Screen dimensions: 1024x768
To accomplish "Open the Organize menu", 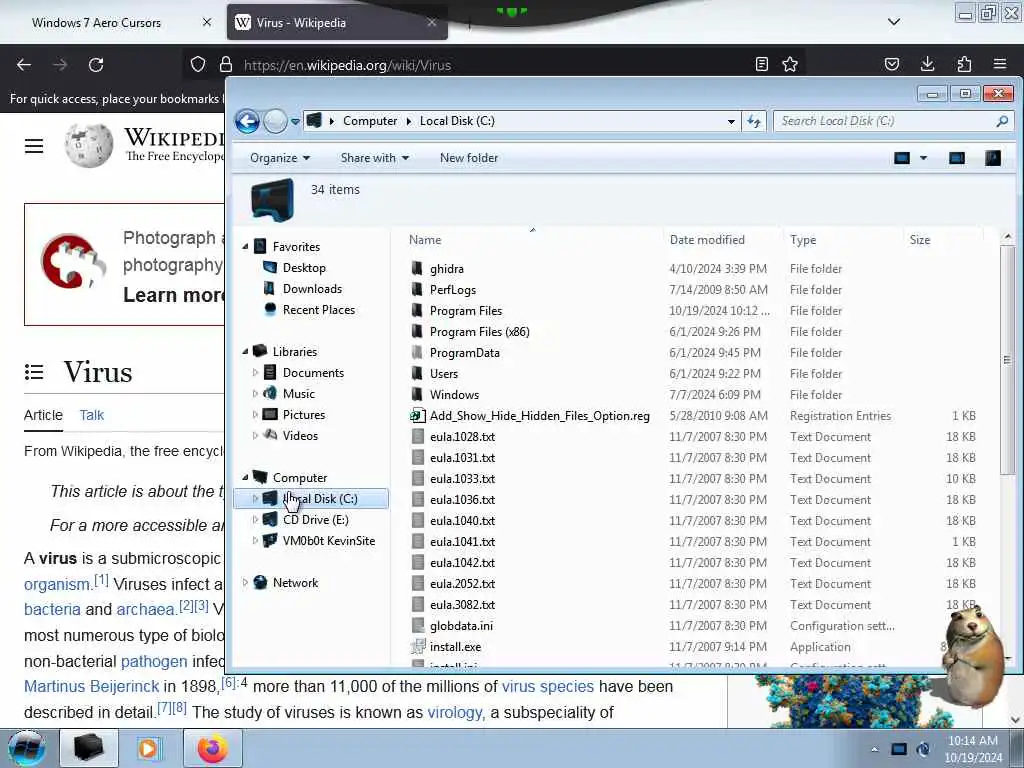I will click(280, 158).
